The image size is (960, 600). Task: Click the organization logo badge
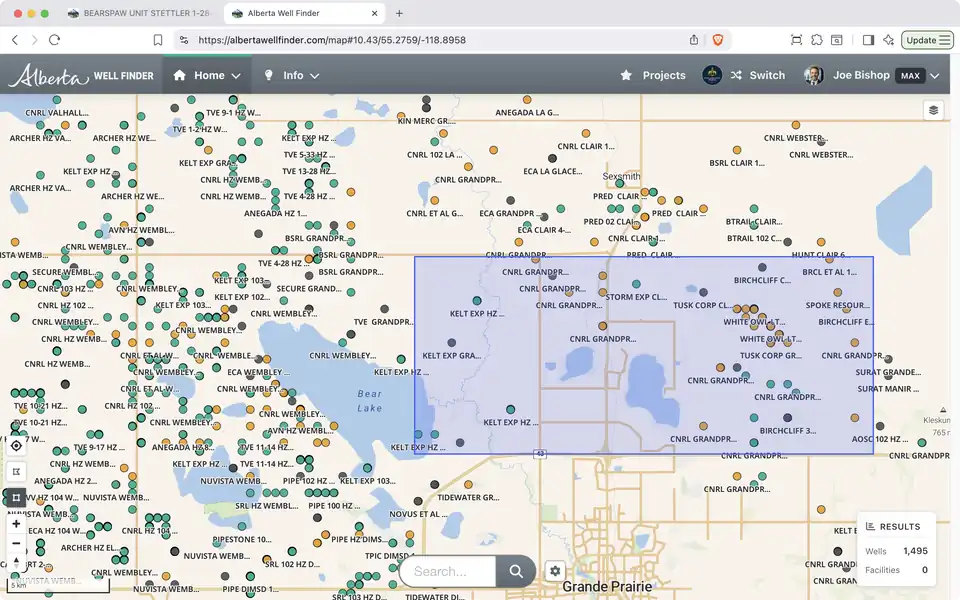711,75
